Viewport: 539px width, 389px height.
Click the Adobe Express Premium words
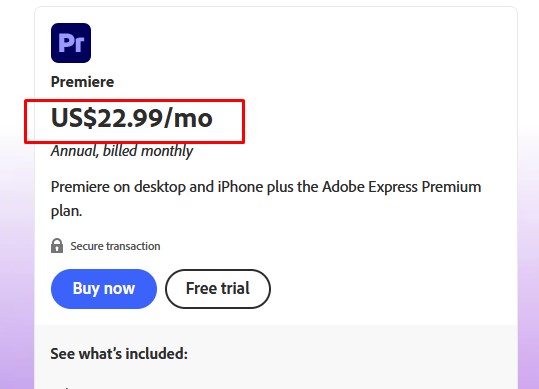pyautogui.click(x=402, y=187)
